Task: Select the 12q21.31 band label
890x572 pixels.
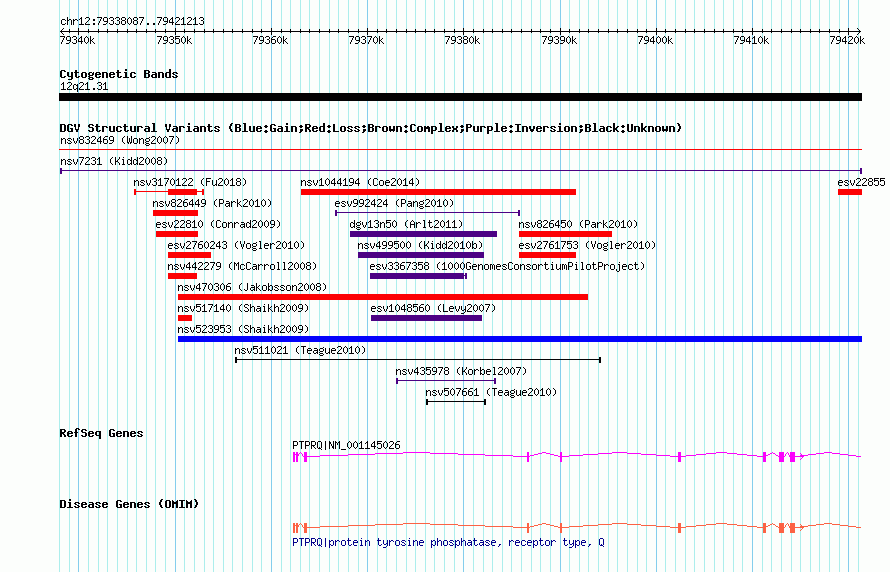Action: pyautogui.click(x=84, y=86)
